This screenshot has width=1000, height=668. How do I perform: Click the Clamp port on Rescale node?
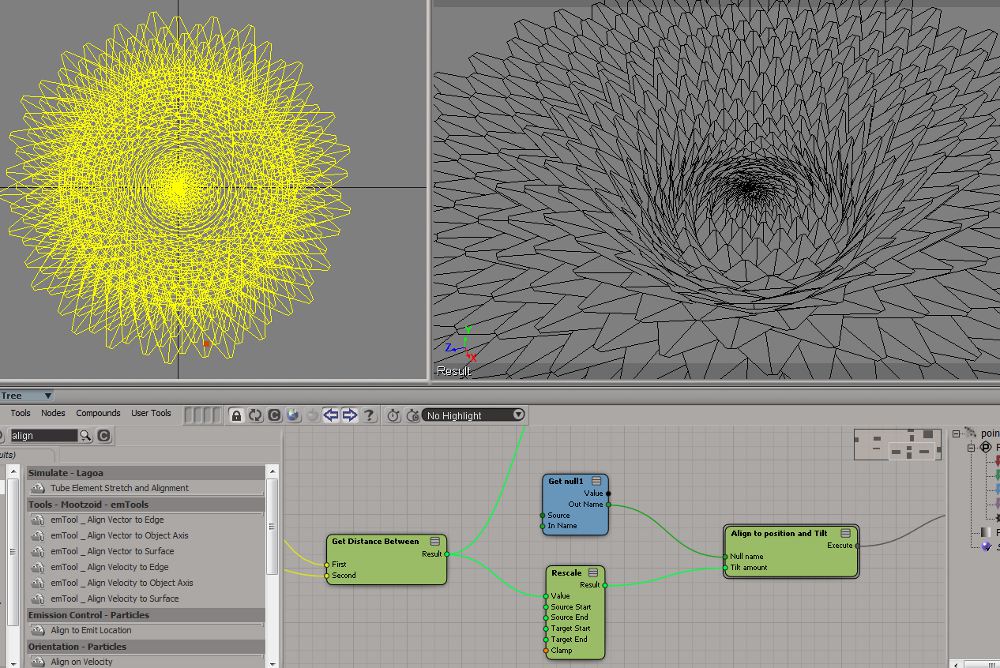pos(546,650)
